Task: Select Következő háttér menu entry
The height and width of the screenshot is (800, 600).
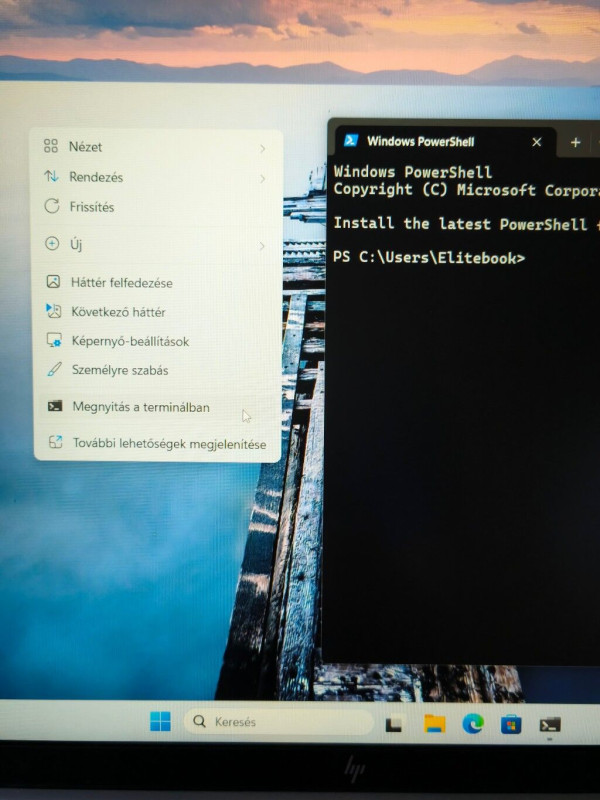Action: tap(156, 312)
